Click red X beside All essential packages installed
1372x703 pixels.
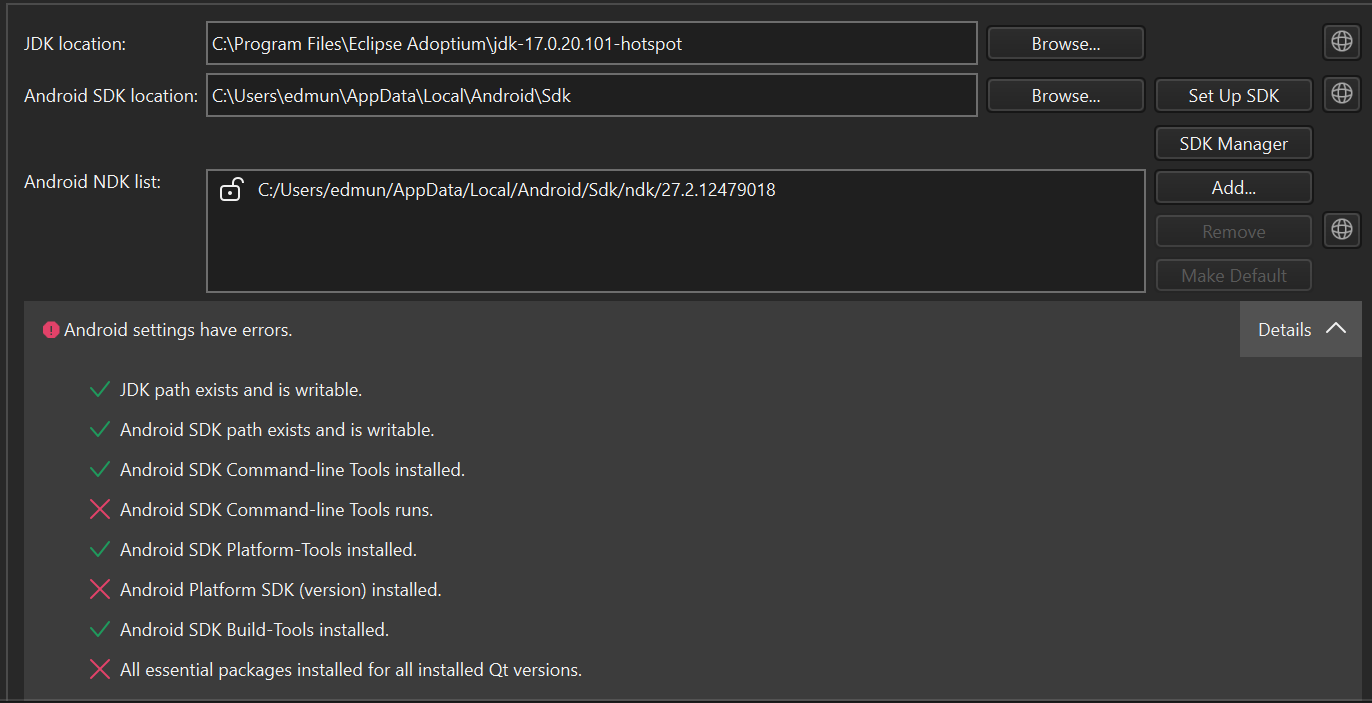point(99,670)
